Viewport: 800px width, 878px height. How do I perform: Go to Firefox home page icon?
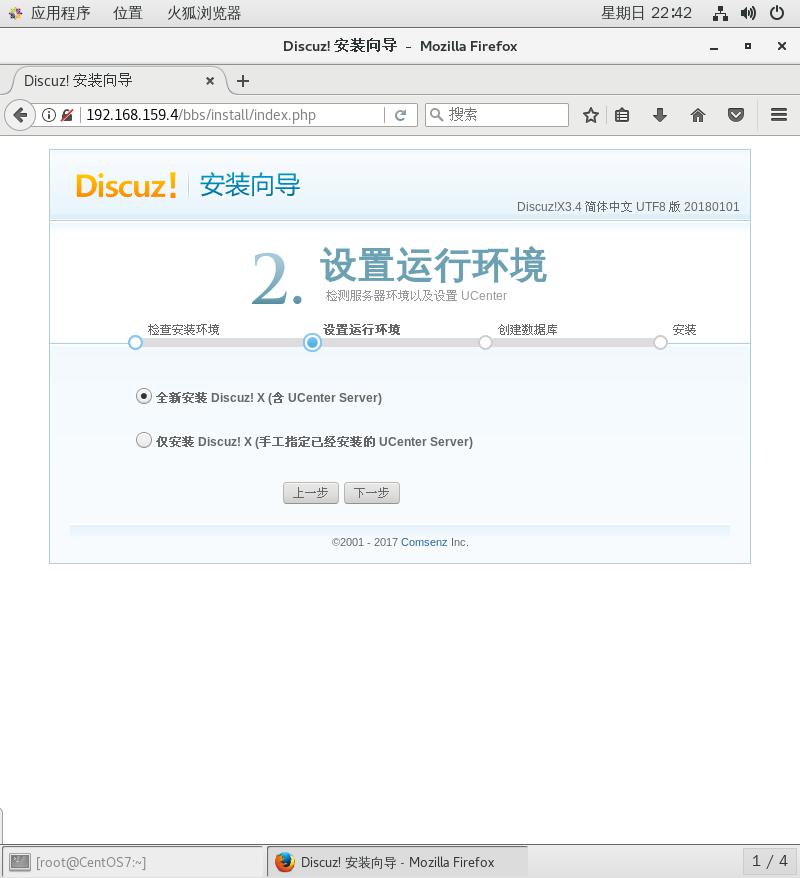[698, 115]
